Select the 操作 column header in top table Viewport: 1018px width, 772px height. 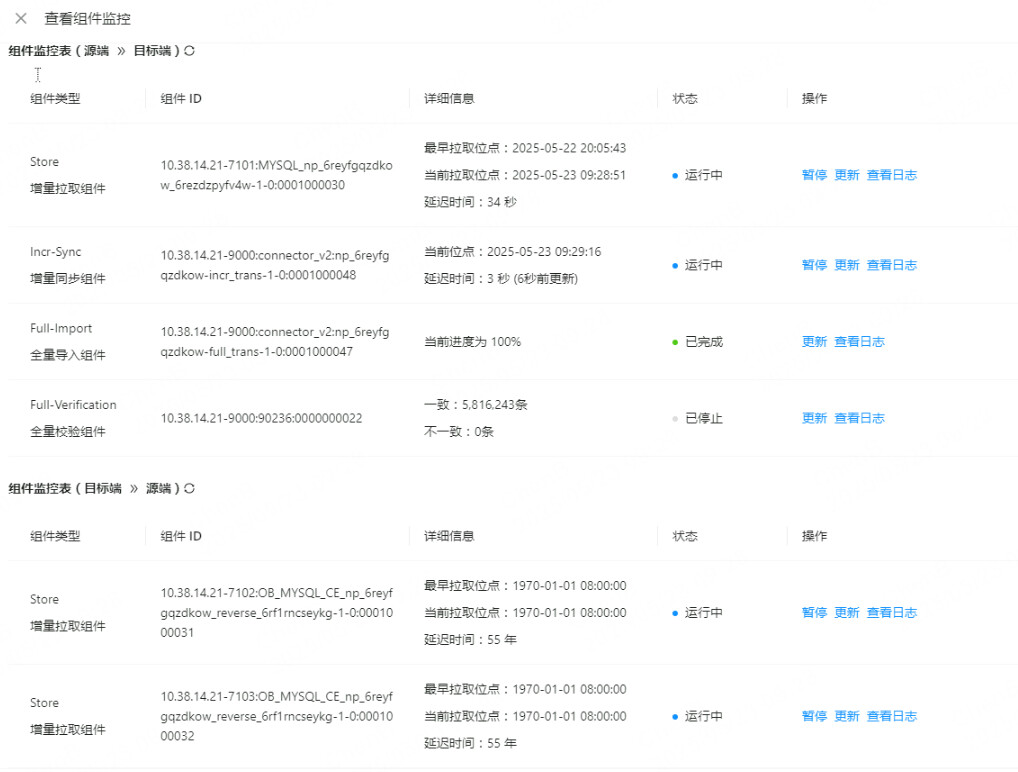[x=814, y=99]
